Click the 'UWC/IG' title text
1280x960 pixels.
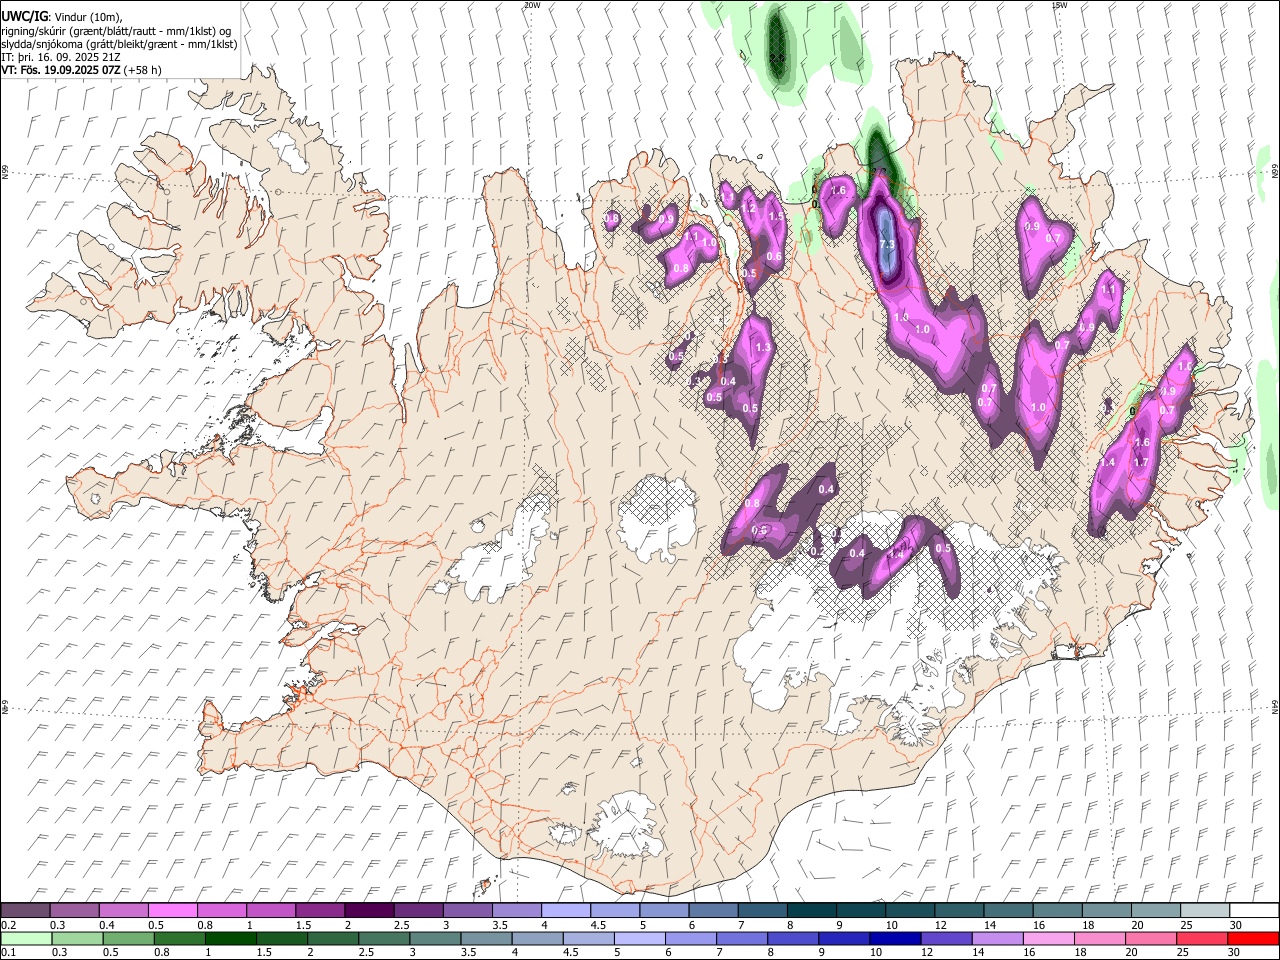[x=24, y=16]
